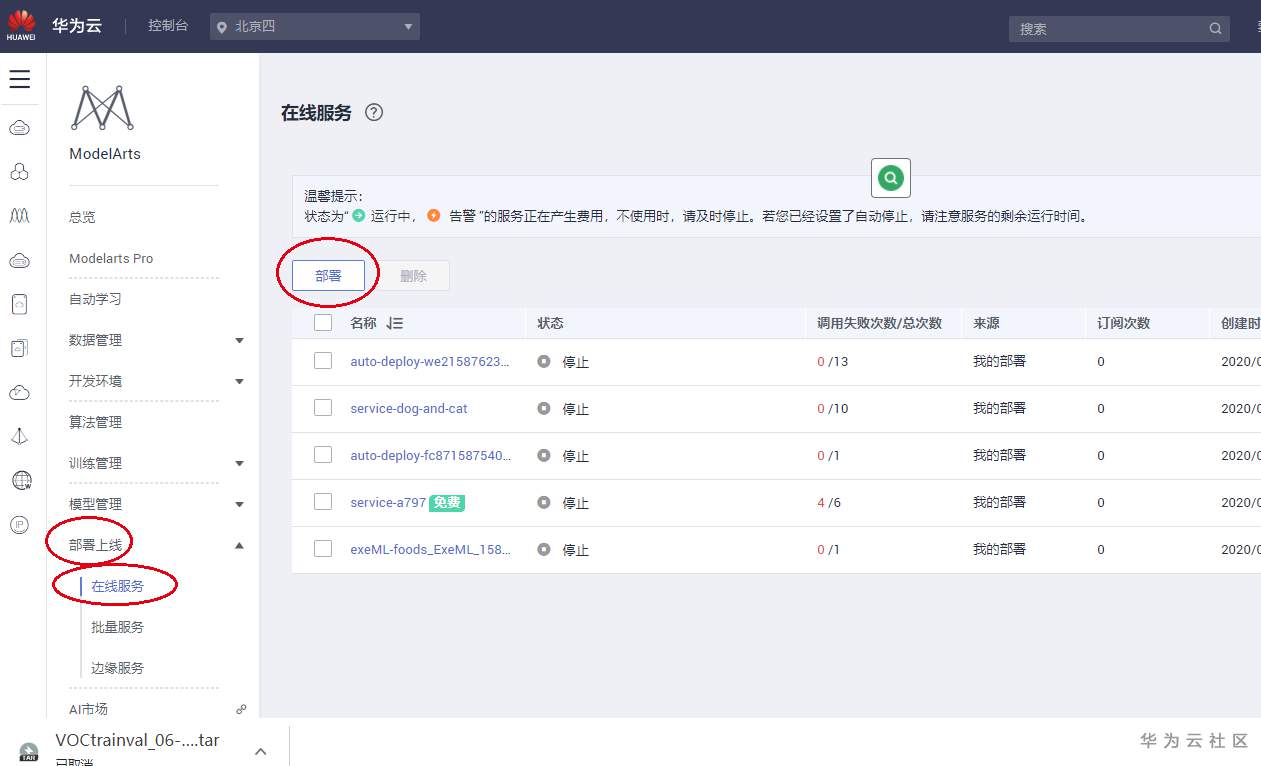Image resolution: width=1261 pixels, height=766 pixels.
Task: Select 在线服务 in the sidebar
Action: [x=118, y=586]
